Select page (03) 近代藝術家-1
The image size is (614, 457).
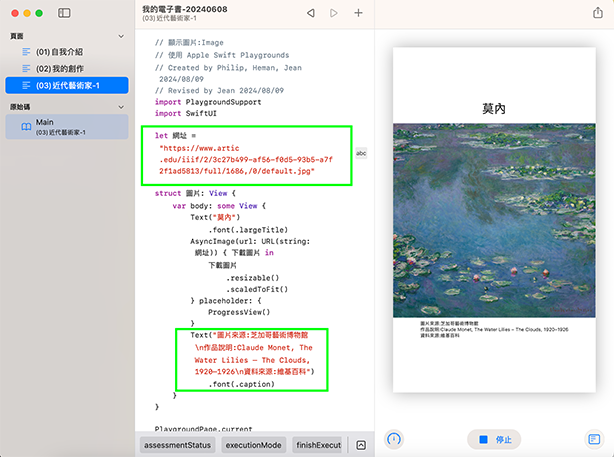65,85
